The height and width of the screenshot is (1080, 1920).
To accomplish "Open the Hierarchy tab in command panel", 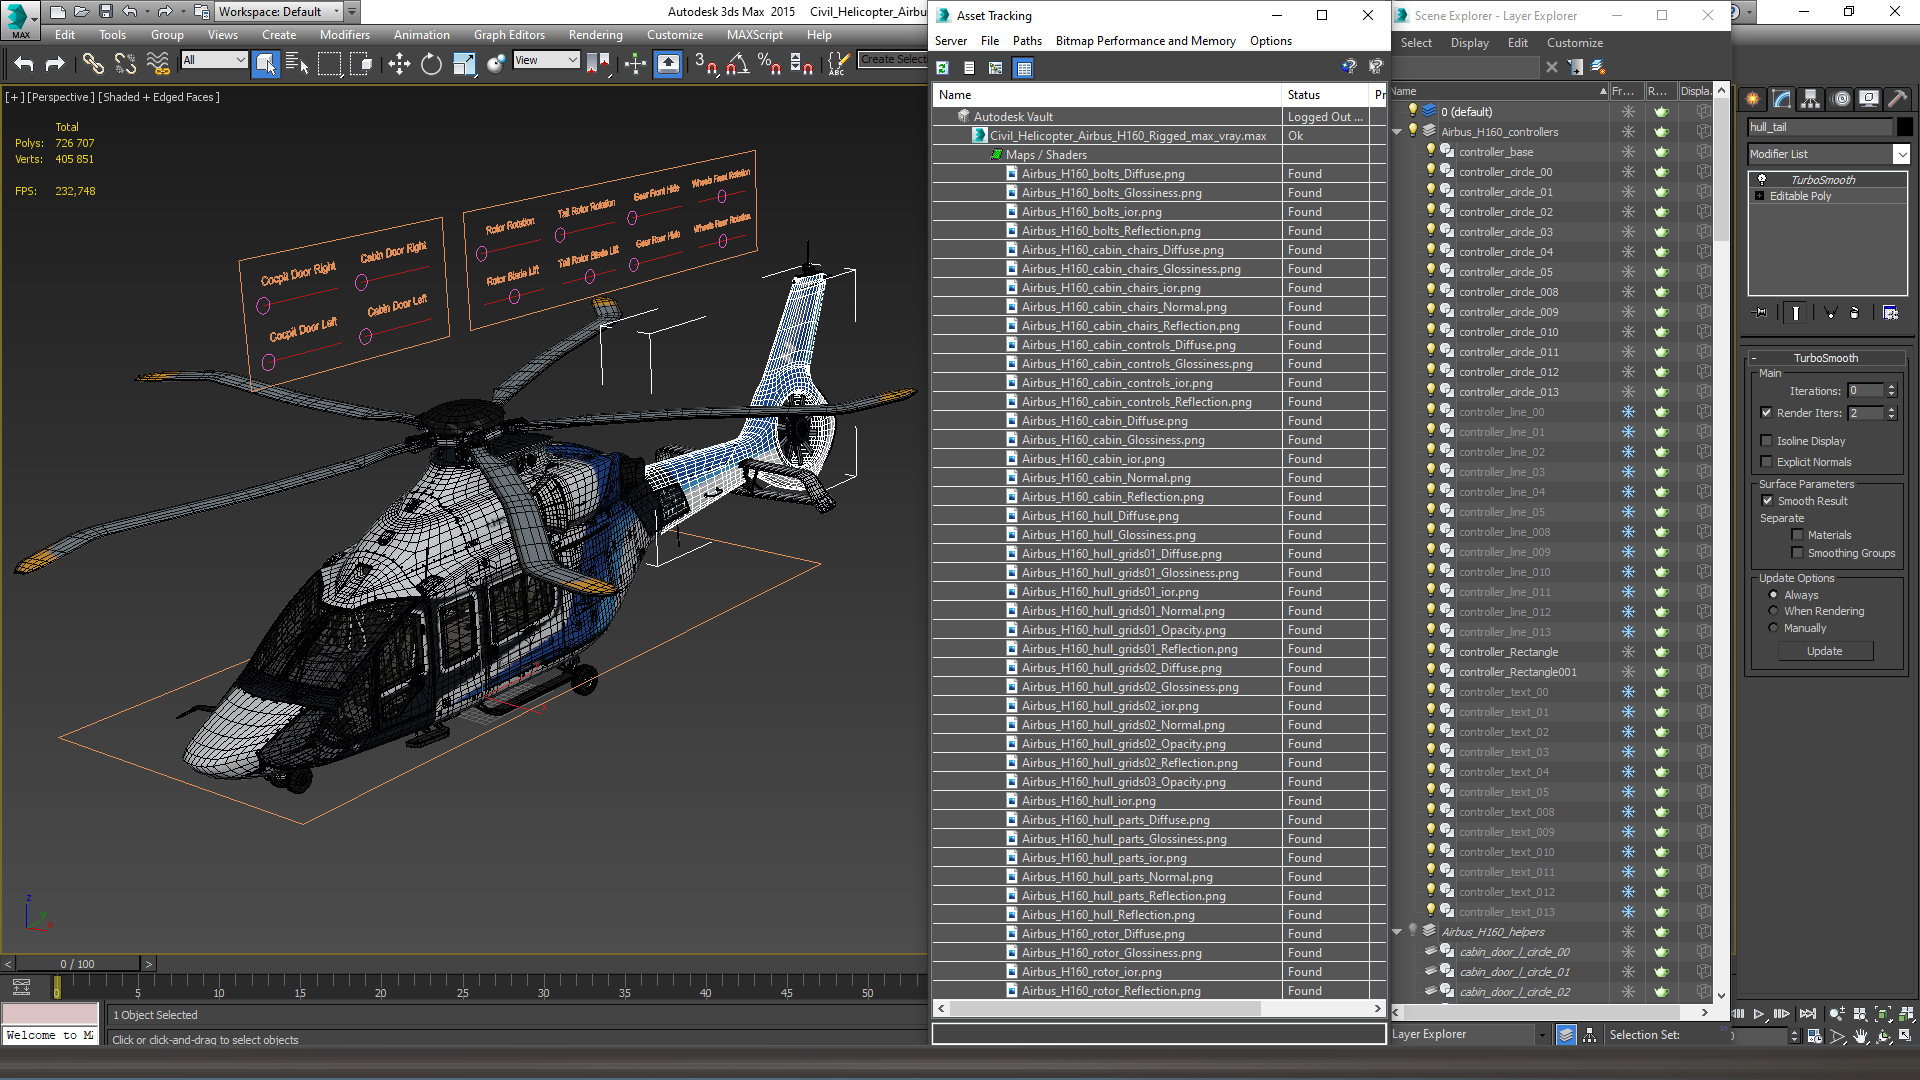I will (1811, 98).
